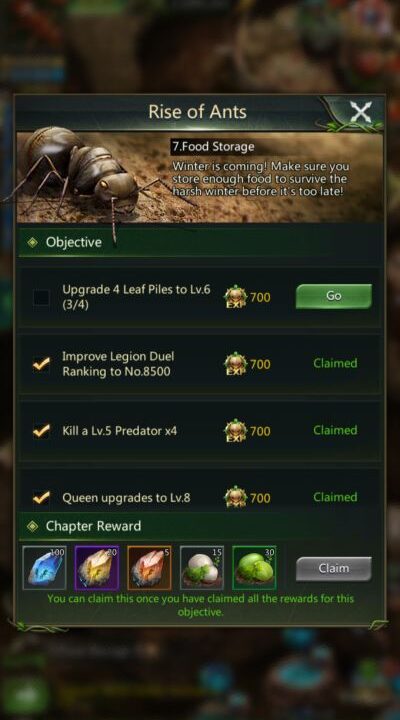Tap the white eggs reward icon
This screenshot has width=400, height=720.
click(202, 568)
